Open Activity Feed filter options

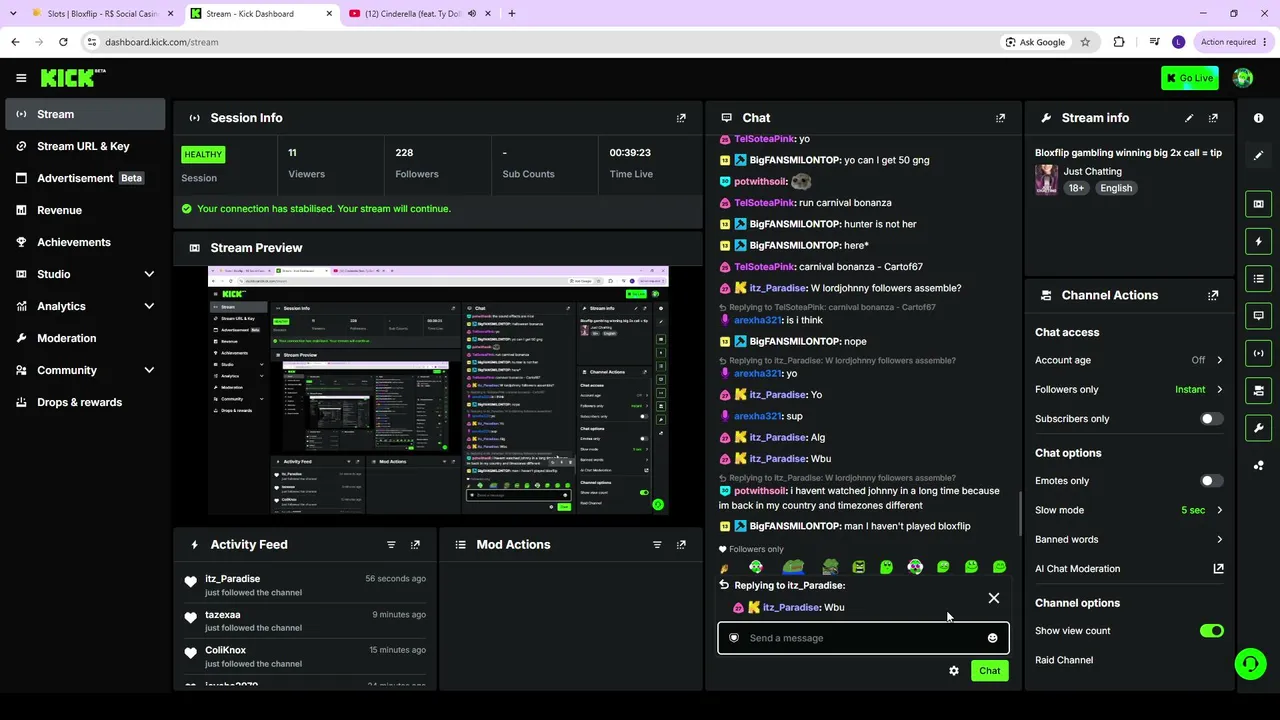(391, 545)
